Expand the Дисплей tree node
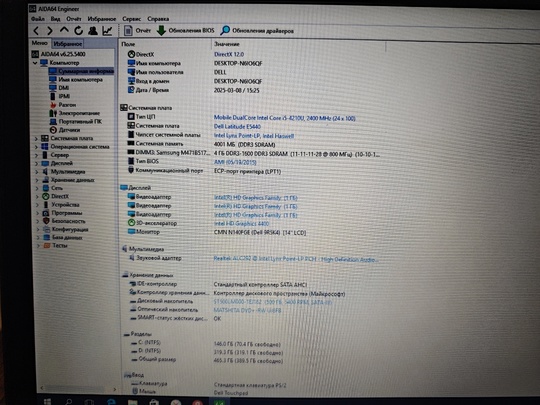The width and height of the screenshot is (540, 405). pyautogui.click(x=36, y=163)
